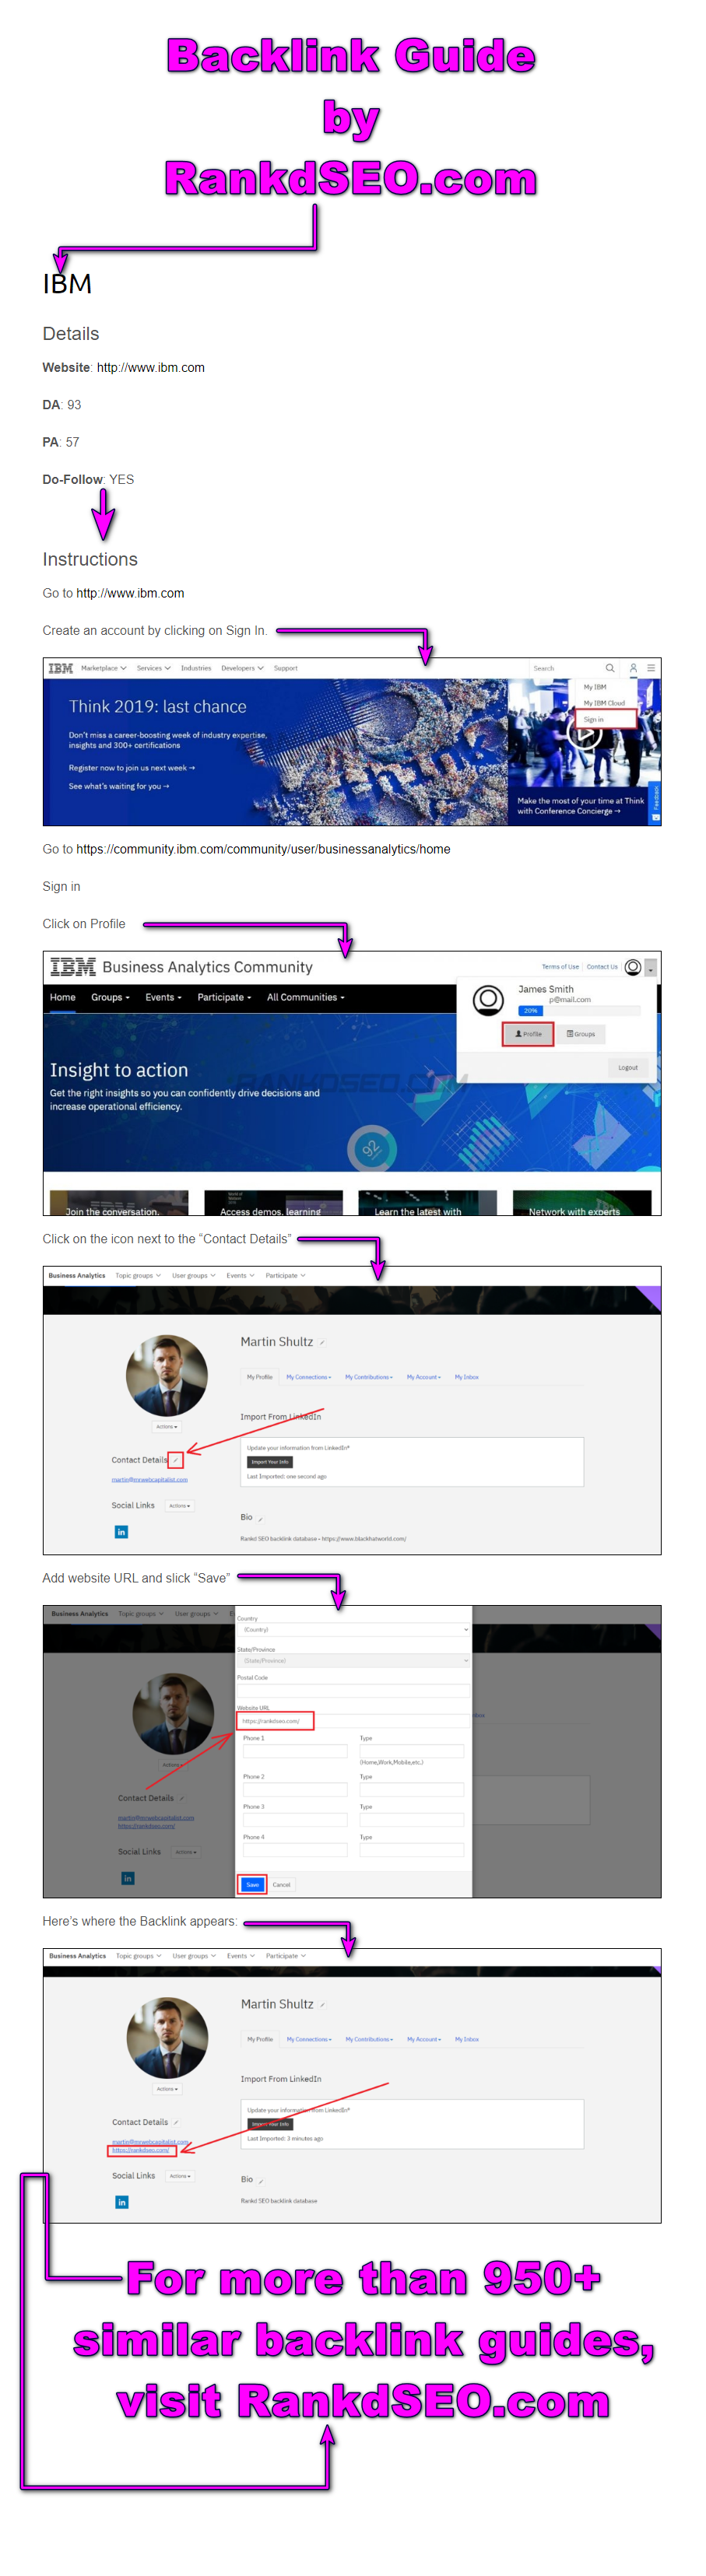Viewport: 706px width, 2576px height.
Task: Click 'Import Your Info' button above '3 minutes ago'
Action: pyautogui.click(x=270, y=2124)
